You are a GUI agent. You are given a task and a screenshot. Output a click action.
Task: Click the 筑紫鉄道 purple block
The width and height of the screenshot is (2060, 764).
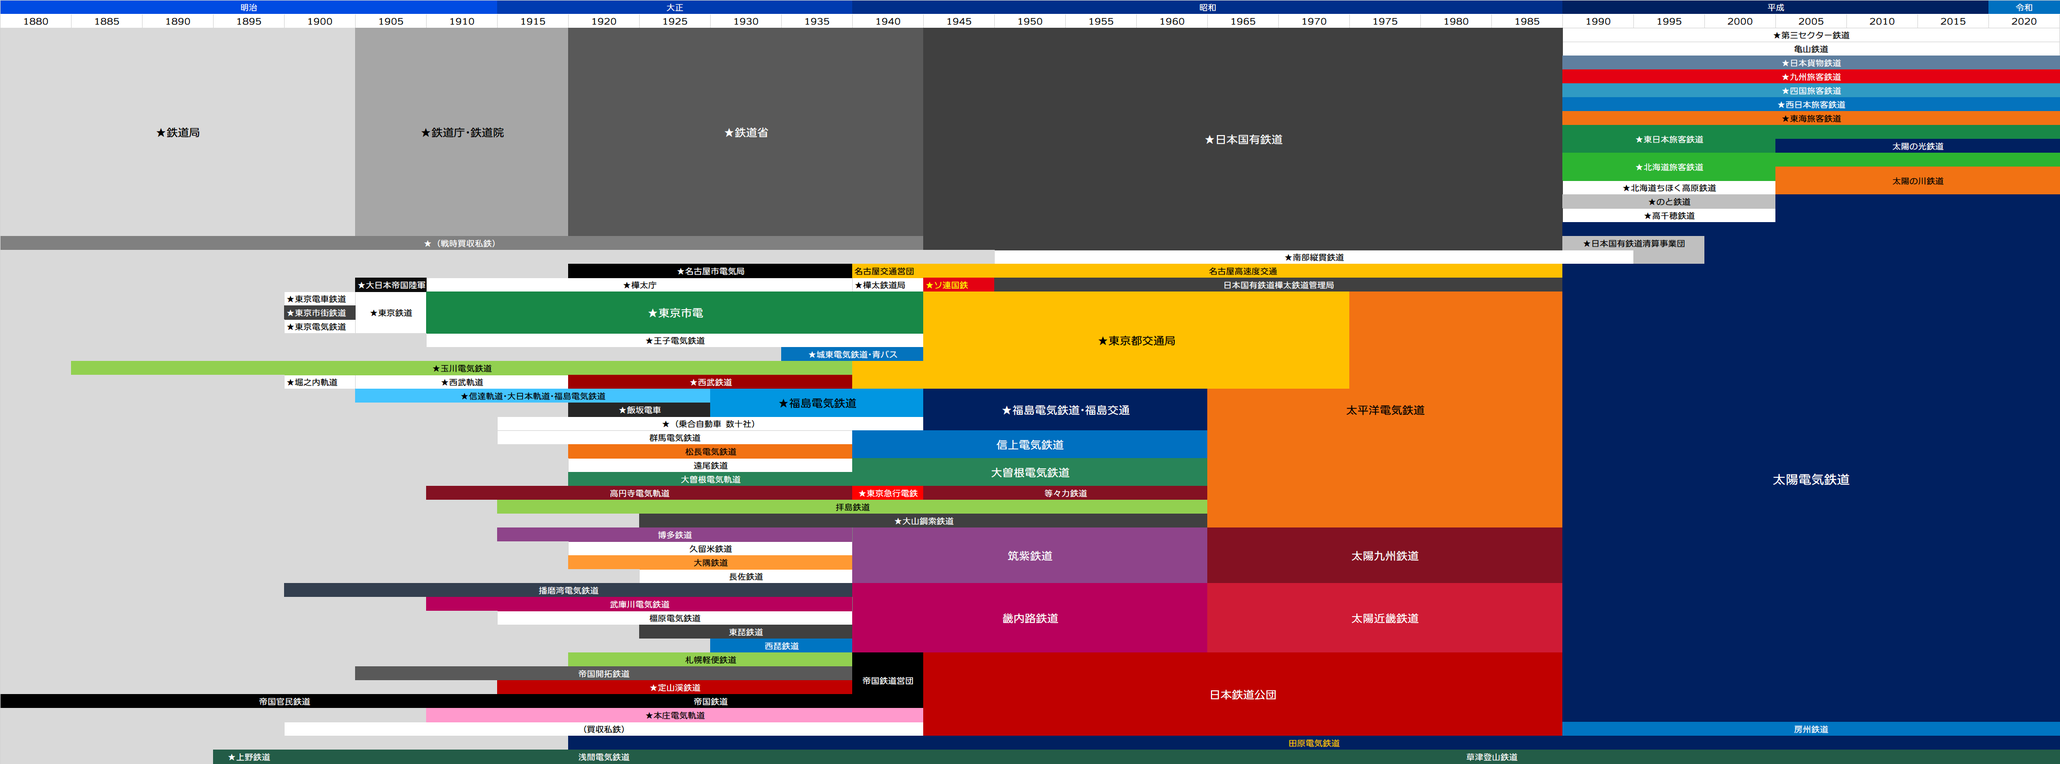[1029, 556]
